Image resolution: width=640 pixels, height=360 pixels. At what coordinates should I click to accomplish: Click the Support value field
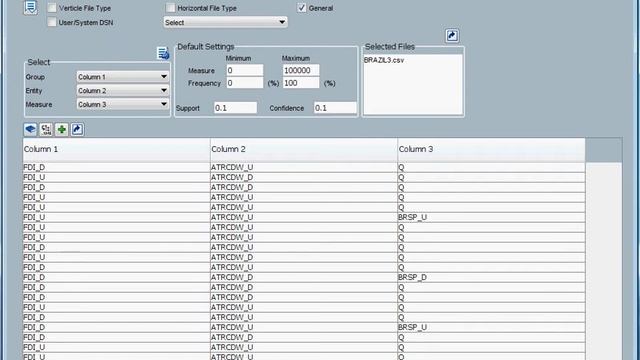236,108
